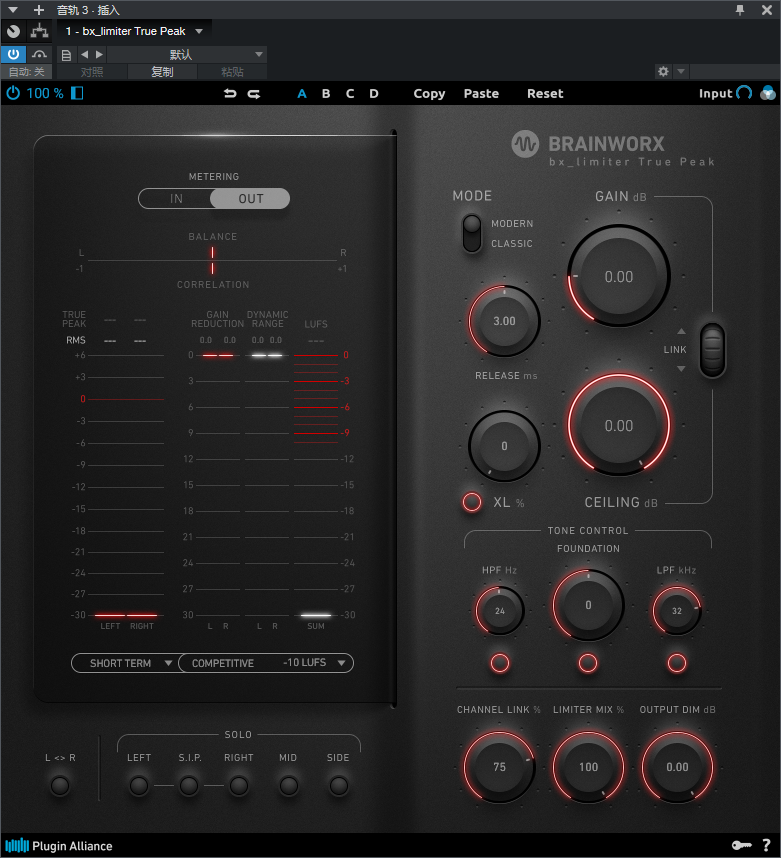
Task: Switch metering to OUT
Action: point(250,199)
